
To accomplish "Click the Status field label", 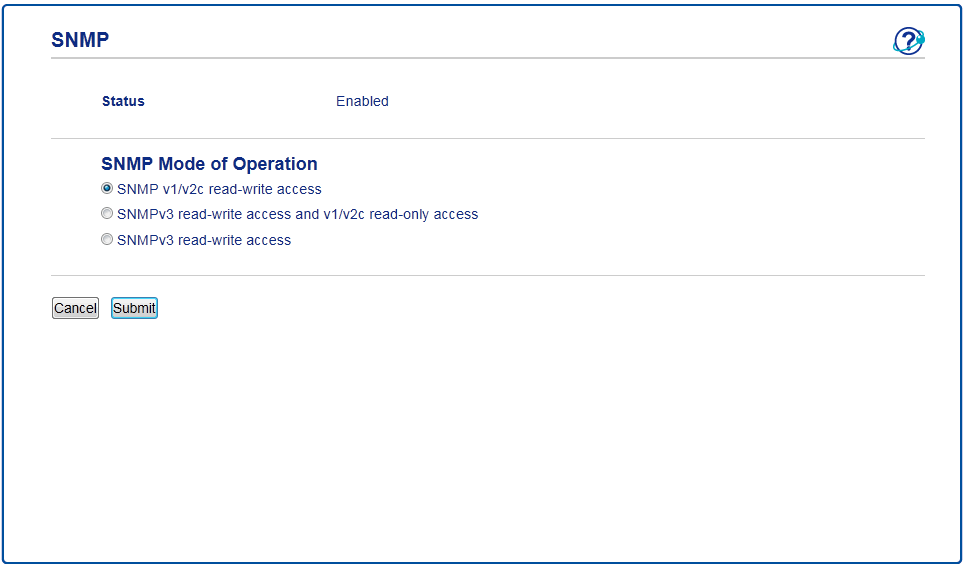I will 123,101.
